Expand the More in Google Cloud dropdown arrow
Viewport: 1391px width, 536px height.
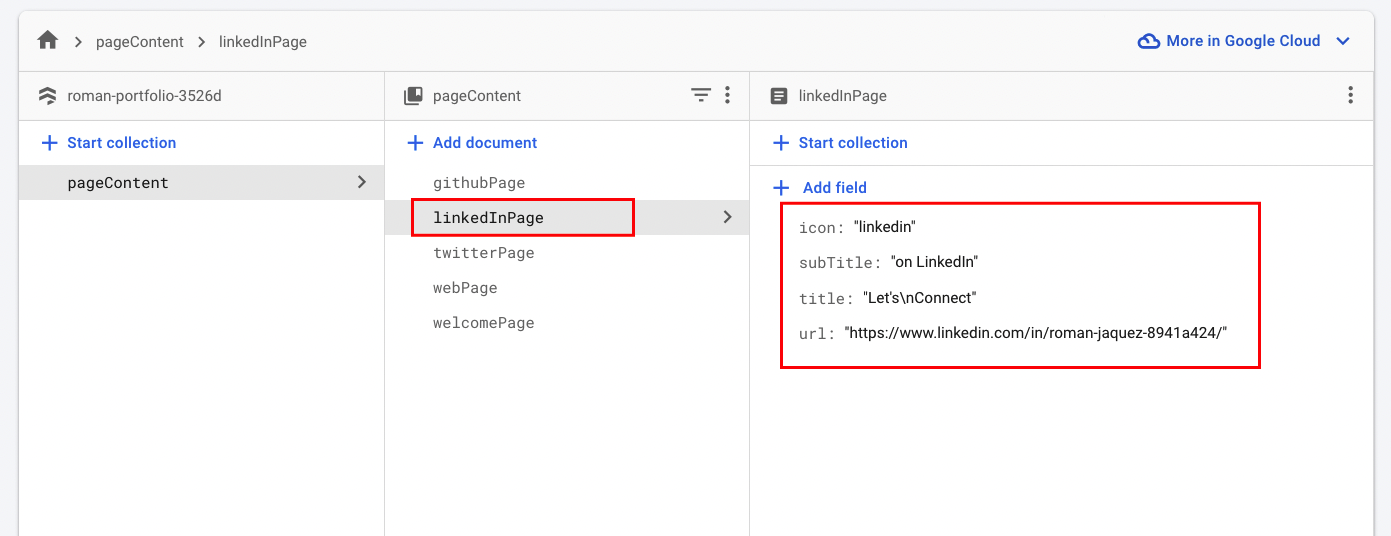tap(1343, 41)
